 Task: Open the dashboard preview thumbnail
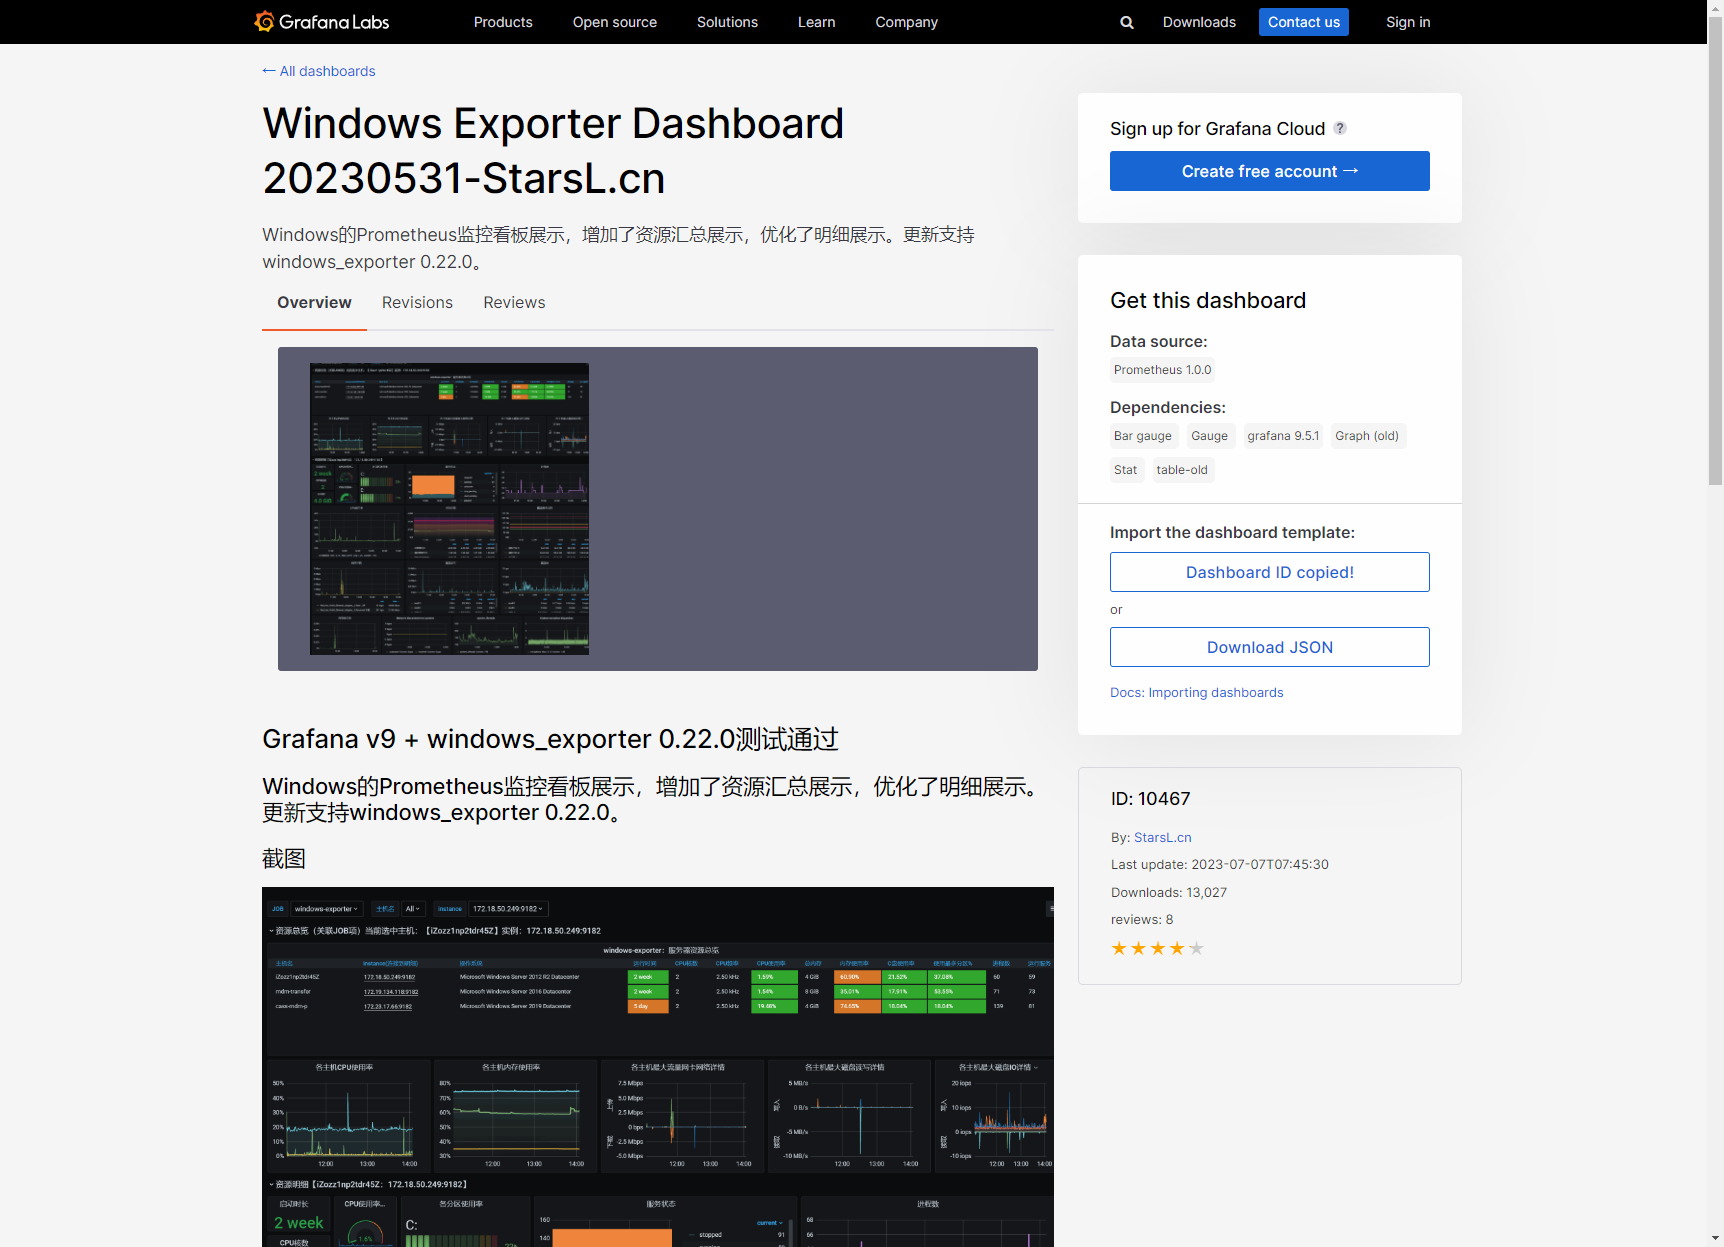pos(449,509)
